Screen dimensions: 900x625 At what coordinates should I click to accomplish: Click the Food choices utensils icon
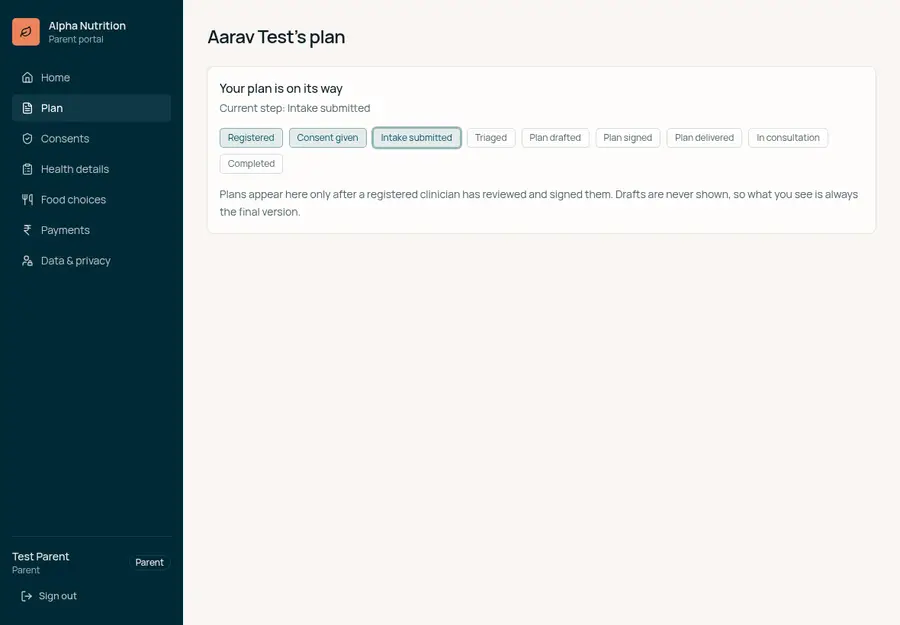pos(27,199)
